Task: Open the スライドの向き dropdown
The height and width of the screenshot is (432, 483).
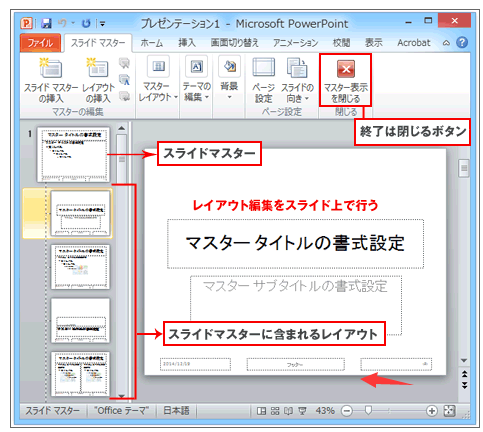Action: tap(297, 80)
